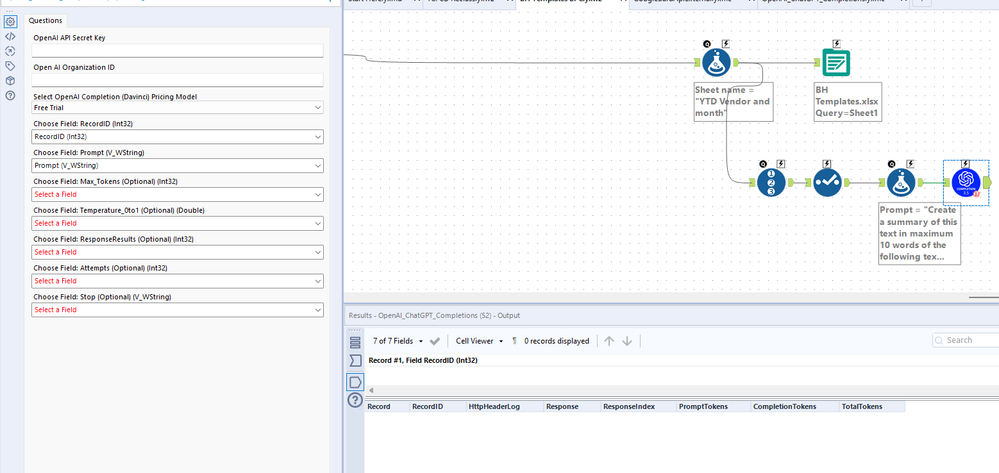Click the 'BH Templates.xlsx Query=Sheet1' annotation
This screenshot has height=473, width=999.
[847, 101]
